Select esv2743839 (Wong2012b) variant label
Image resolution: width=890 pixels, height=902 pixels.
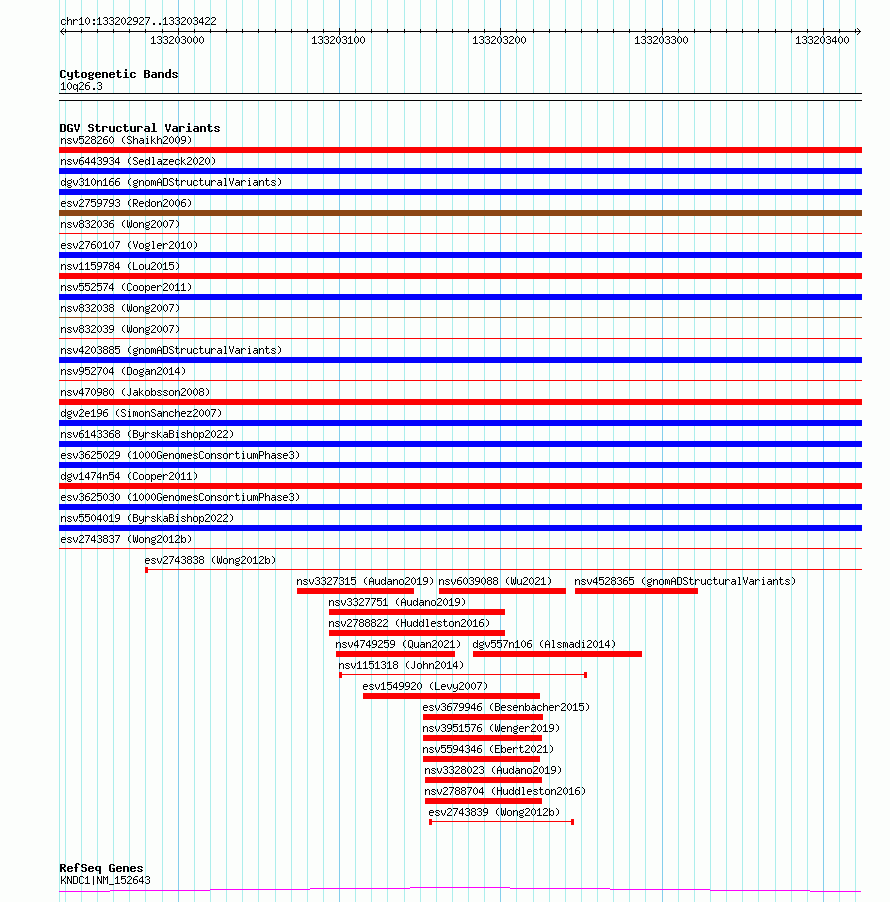(494, 812)
